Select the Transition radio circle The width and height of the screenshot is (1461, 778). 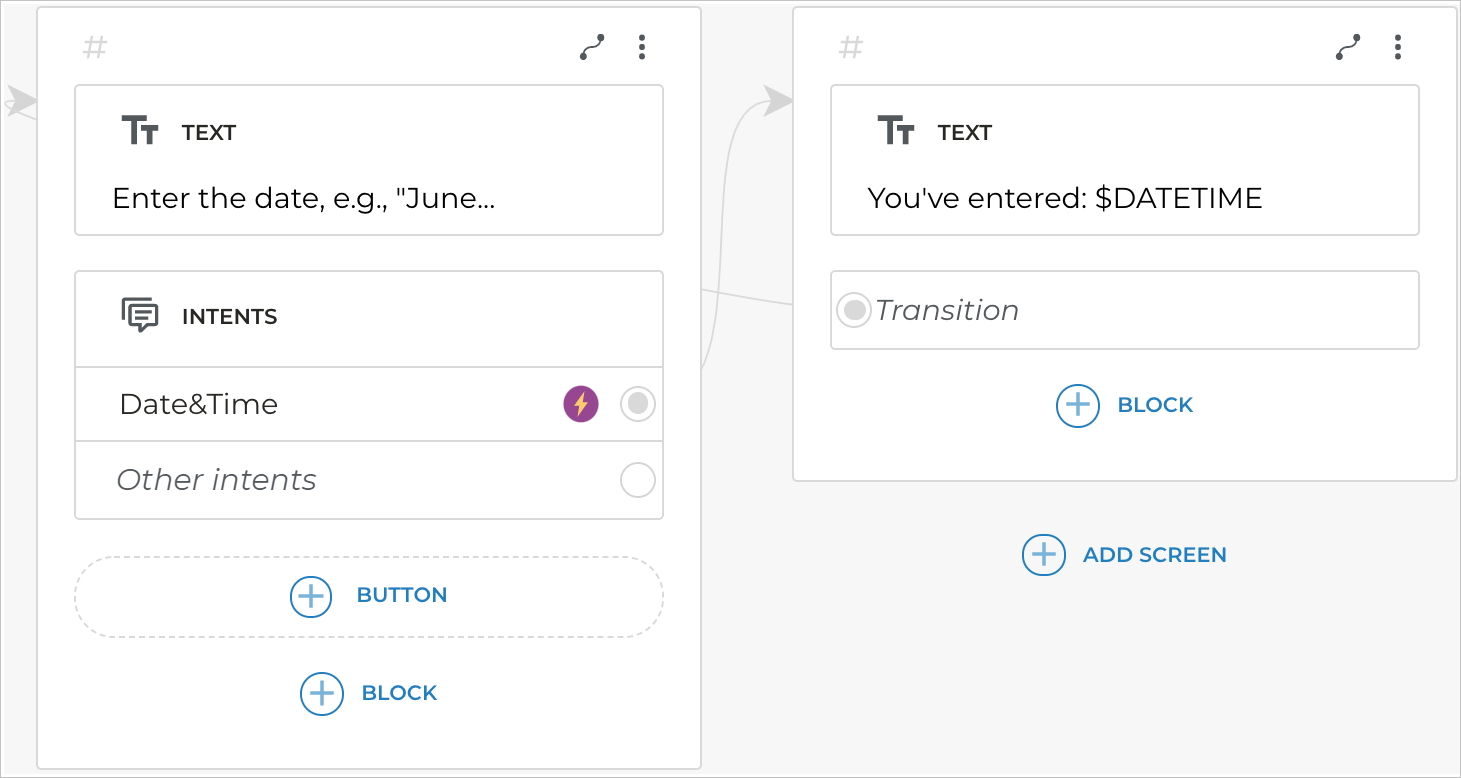854,310
